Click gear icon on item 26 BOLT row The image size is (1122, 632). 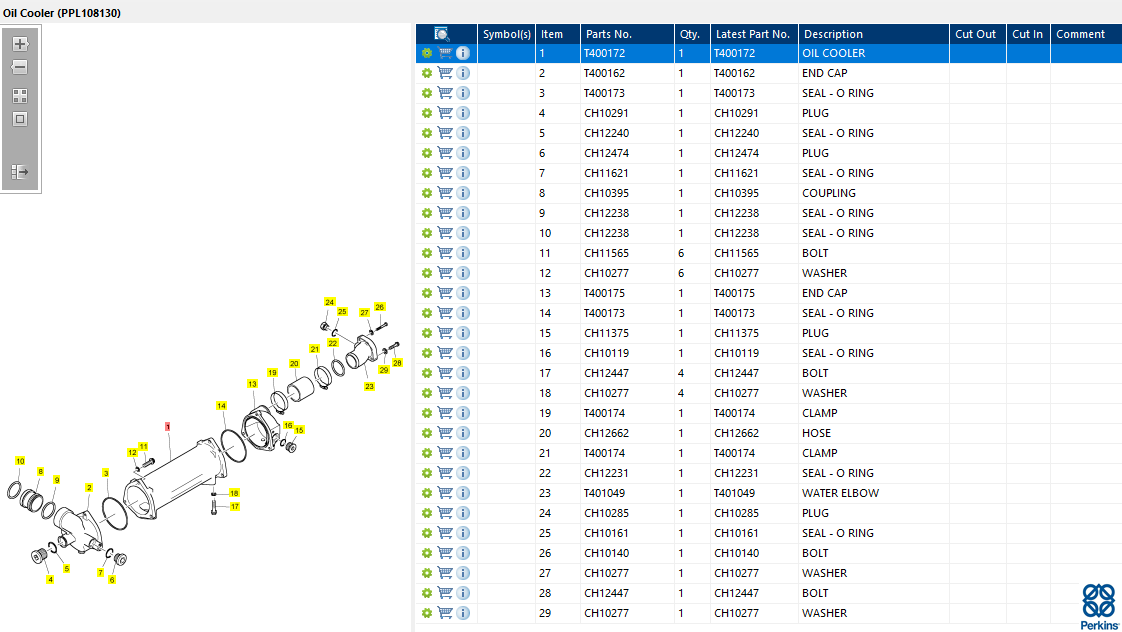426,553
